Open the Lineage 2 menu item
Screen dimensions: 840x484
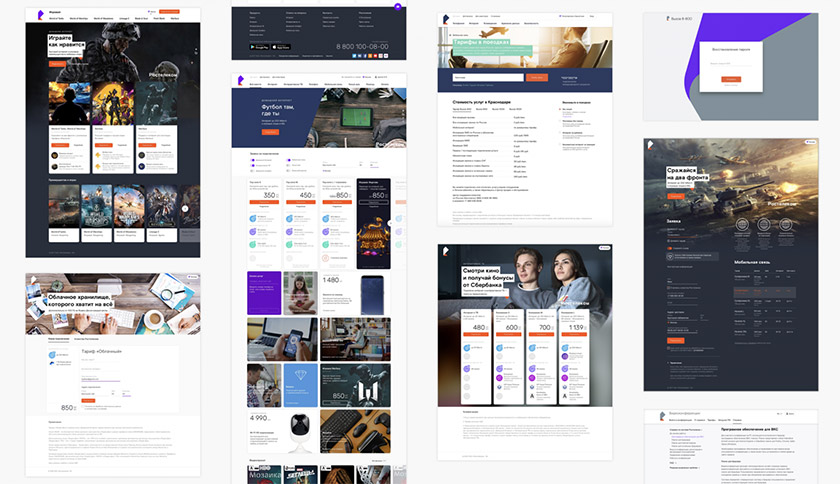(x=124, y=18)
